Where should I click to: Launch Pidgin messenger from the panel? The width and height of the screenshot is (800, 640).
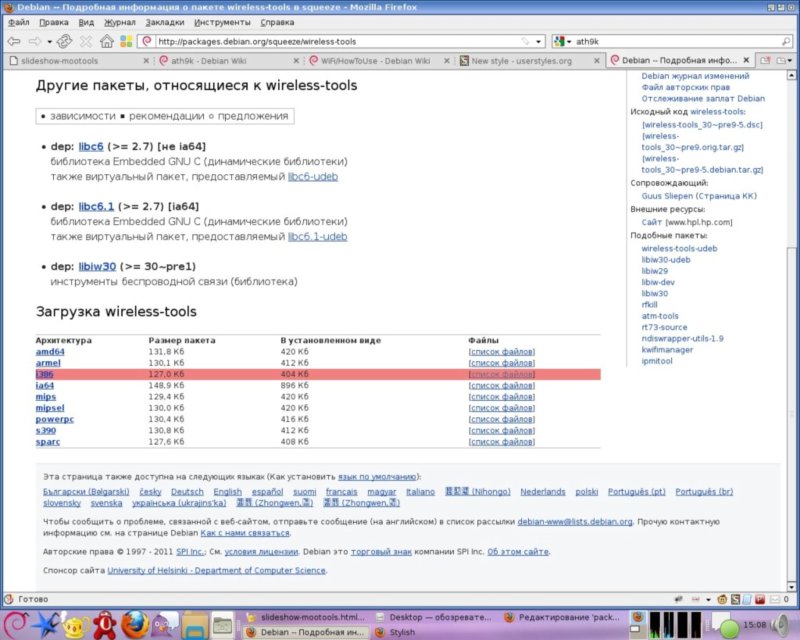[x=166, y=625]
